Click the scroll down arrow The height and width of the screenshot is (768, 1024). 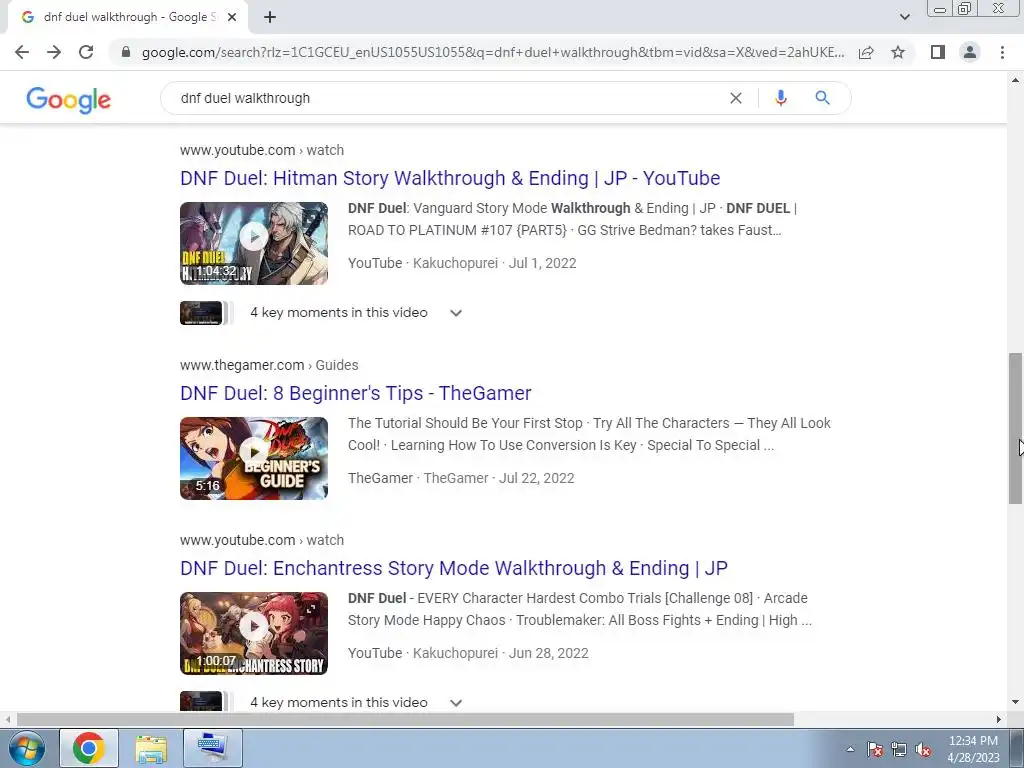click(x=1015, y=703)
